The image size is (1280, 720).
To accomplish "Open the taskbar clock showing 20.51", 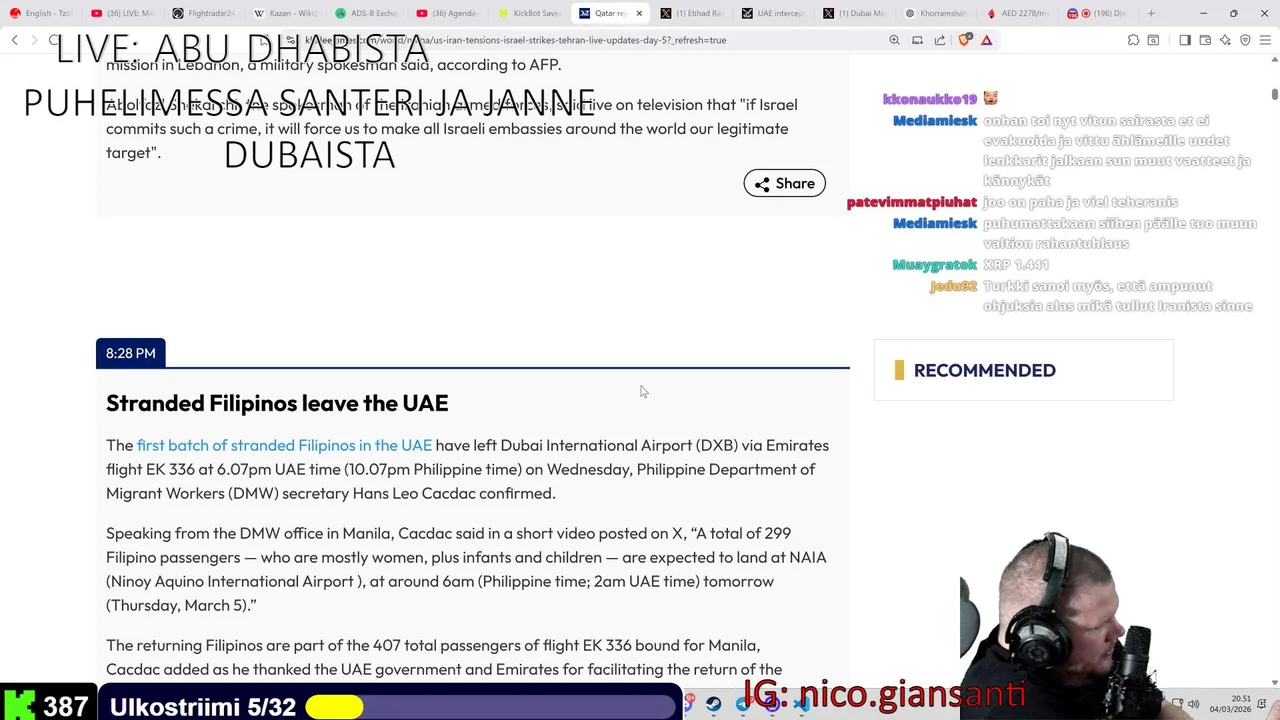I will 1231,704.
